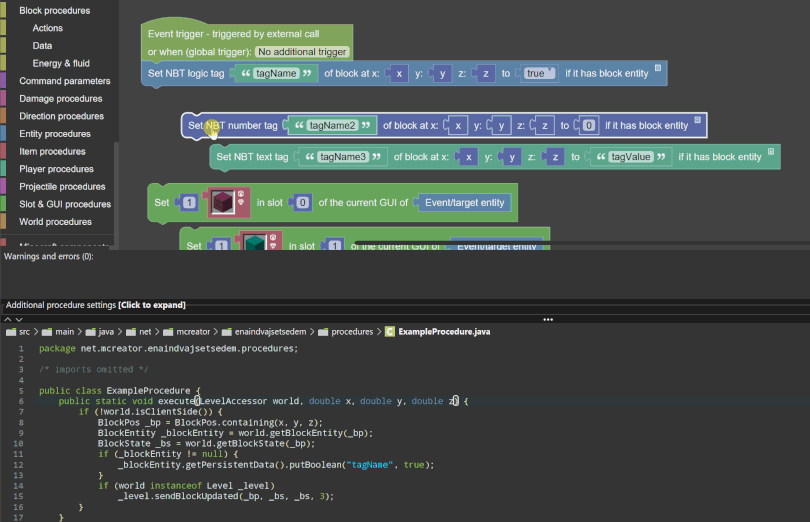The image size is (810, 522).
Task: Open the Direction procedures category
Action: tap(61, 116)
